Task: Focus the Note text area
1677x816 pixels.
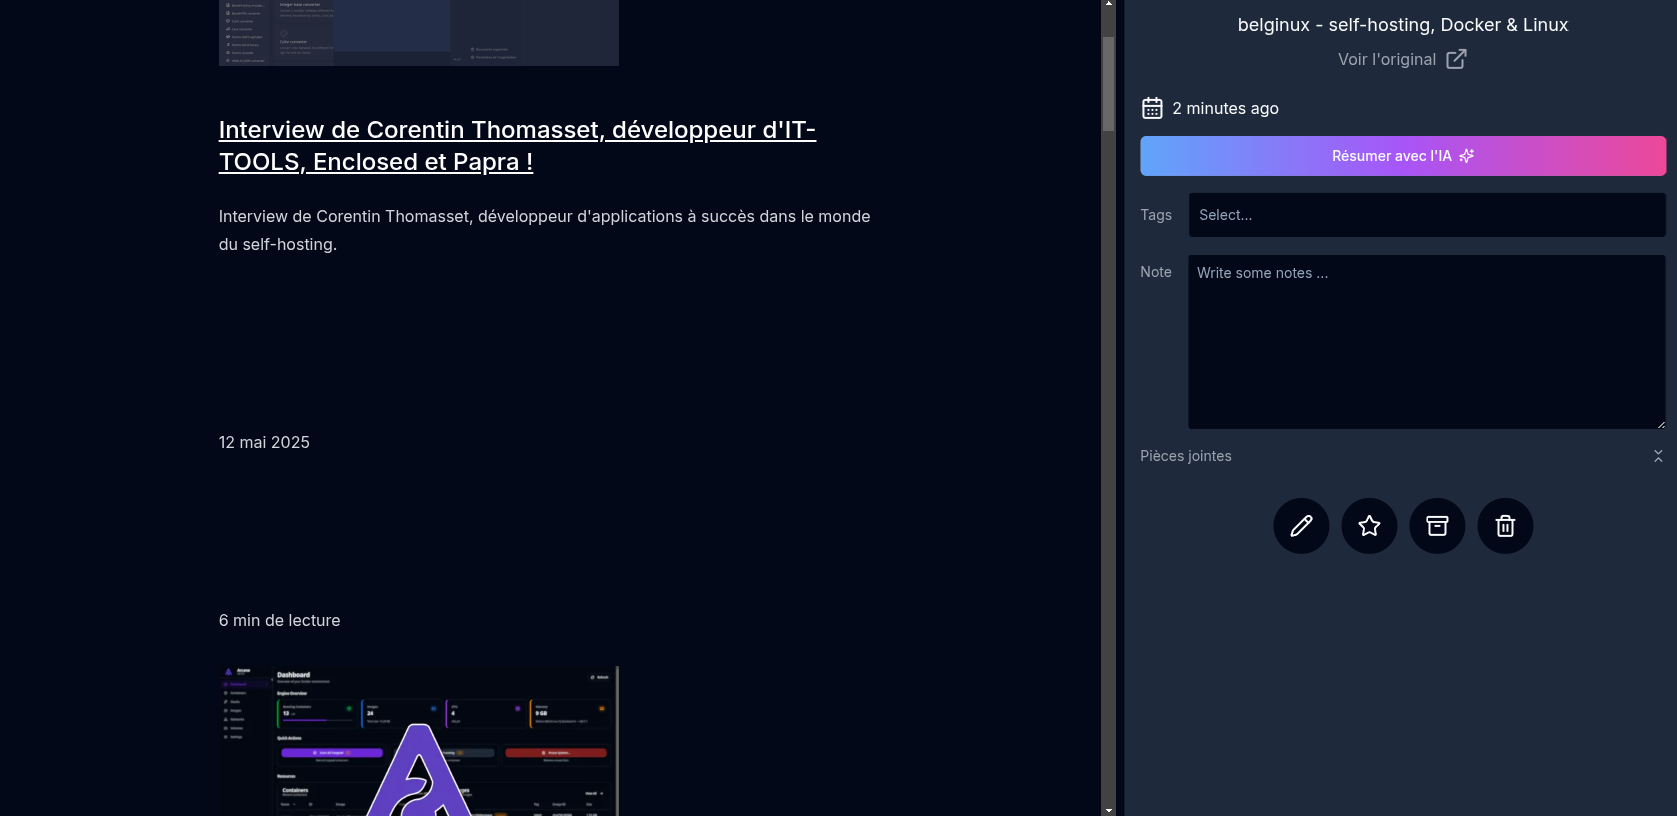Action: pos(1427,342)
